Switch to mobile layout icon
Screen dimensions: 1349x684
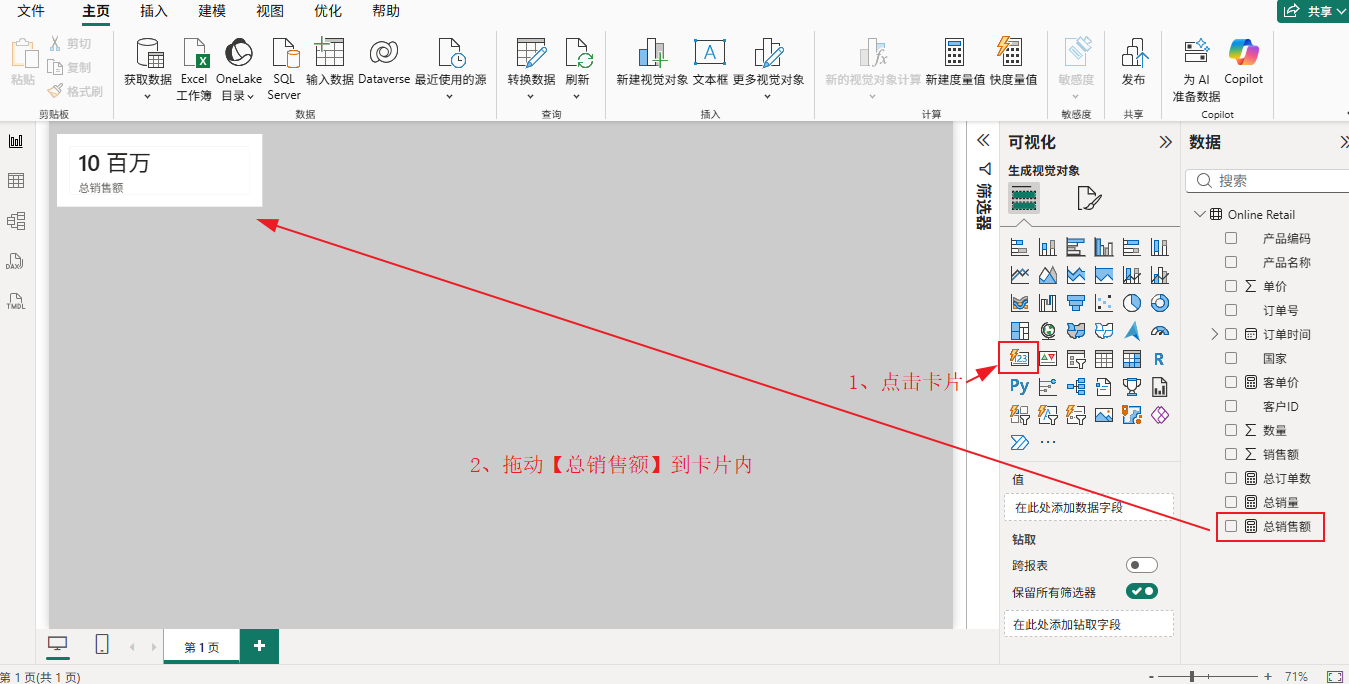pos(102,645)
